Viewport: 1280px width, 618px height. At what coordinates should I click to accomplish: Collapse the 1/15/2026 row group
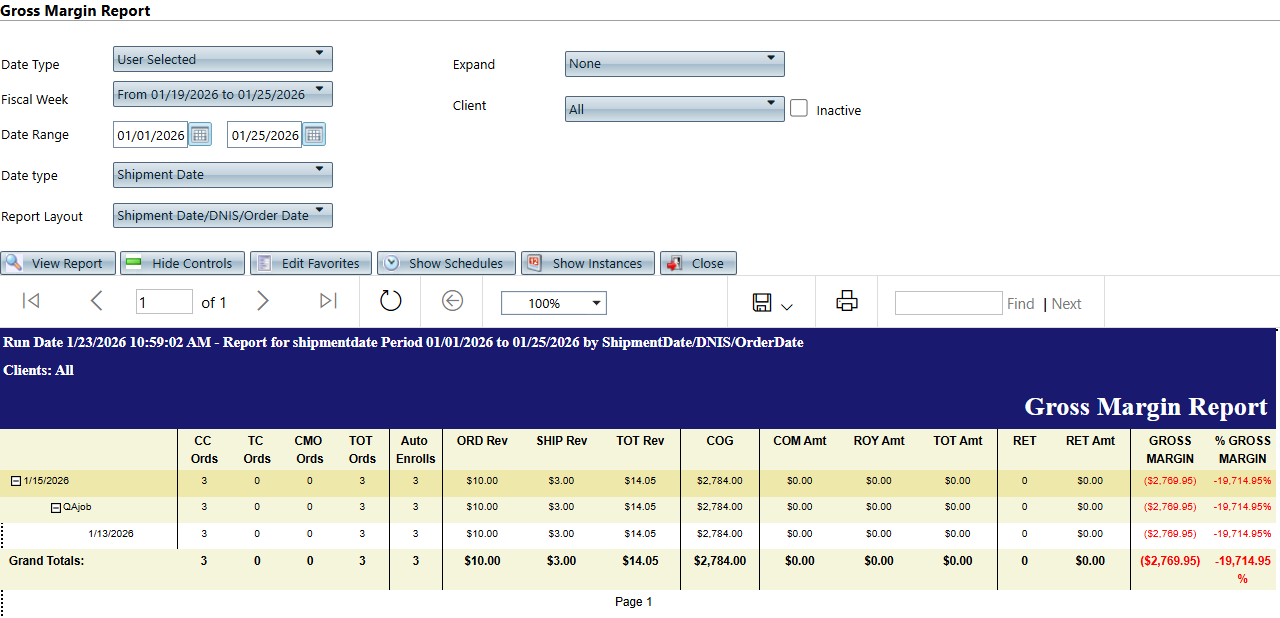pos(15,481)
